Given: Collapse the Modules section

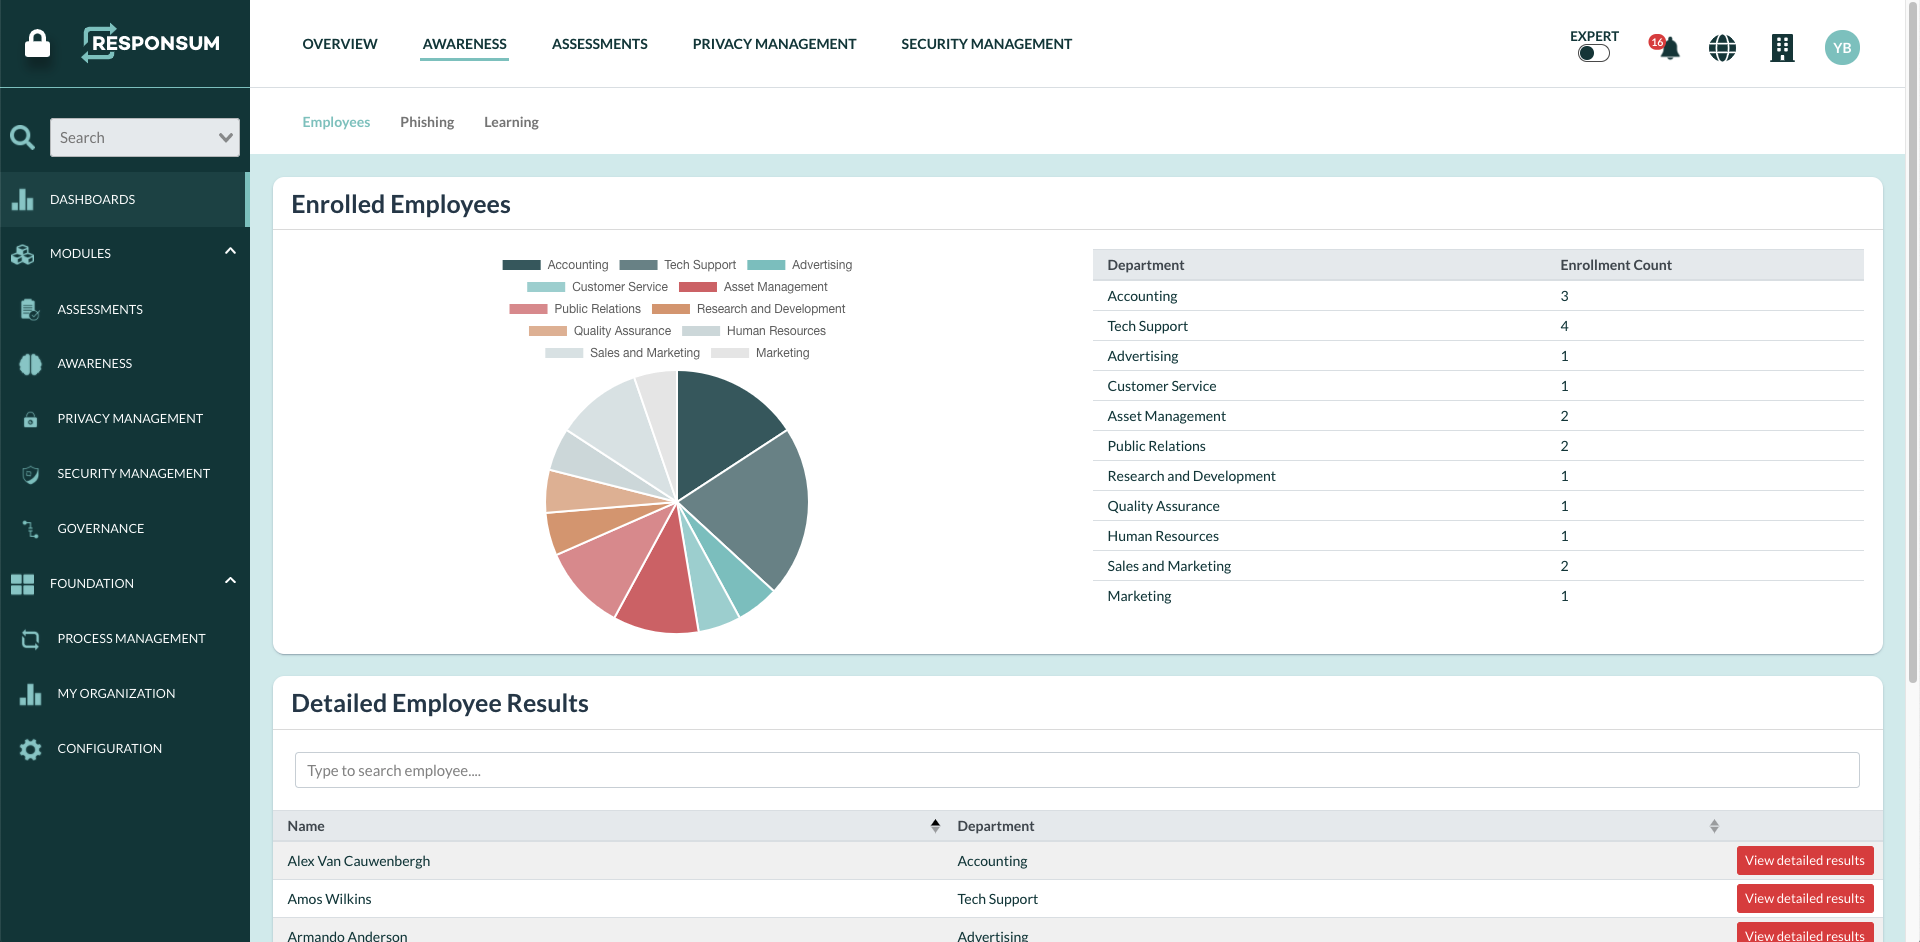Looking at the screenshot, I should coord(229,250).
